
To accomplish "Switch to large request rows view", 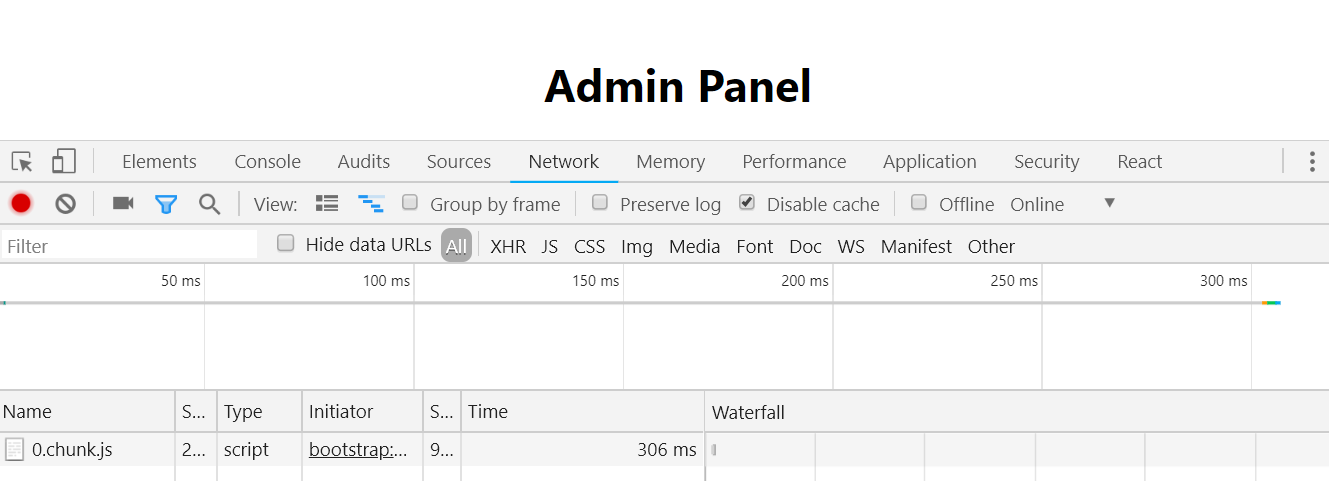I will [327, 204].
